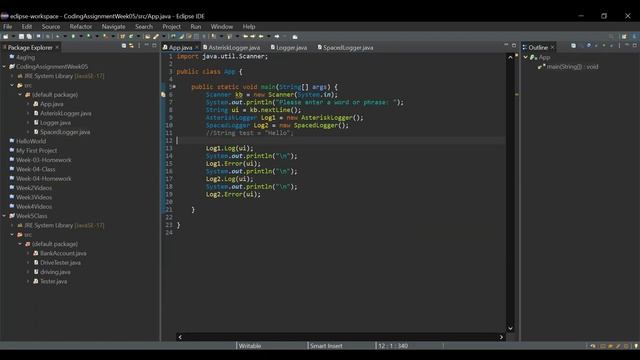Click Writable status bar entry

(x=250, y=346)
